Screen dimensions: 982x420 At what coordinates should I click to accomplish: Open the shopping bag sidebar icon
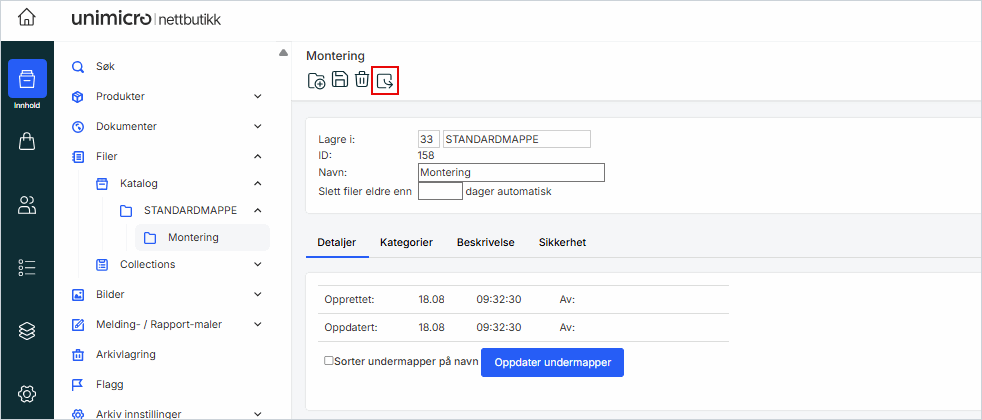pos(27,142)
